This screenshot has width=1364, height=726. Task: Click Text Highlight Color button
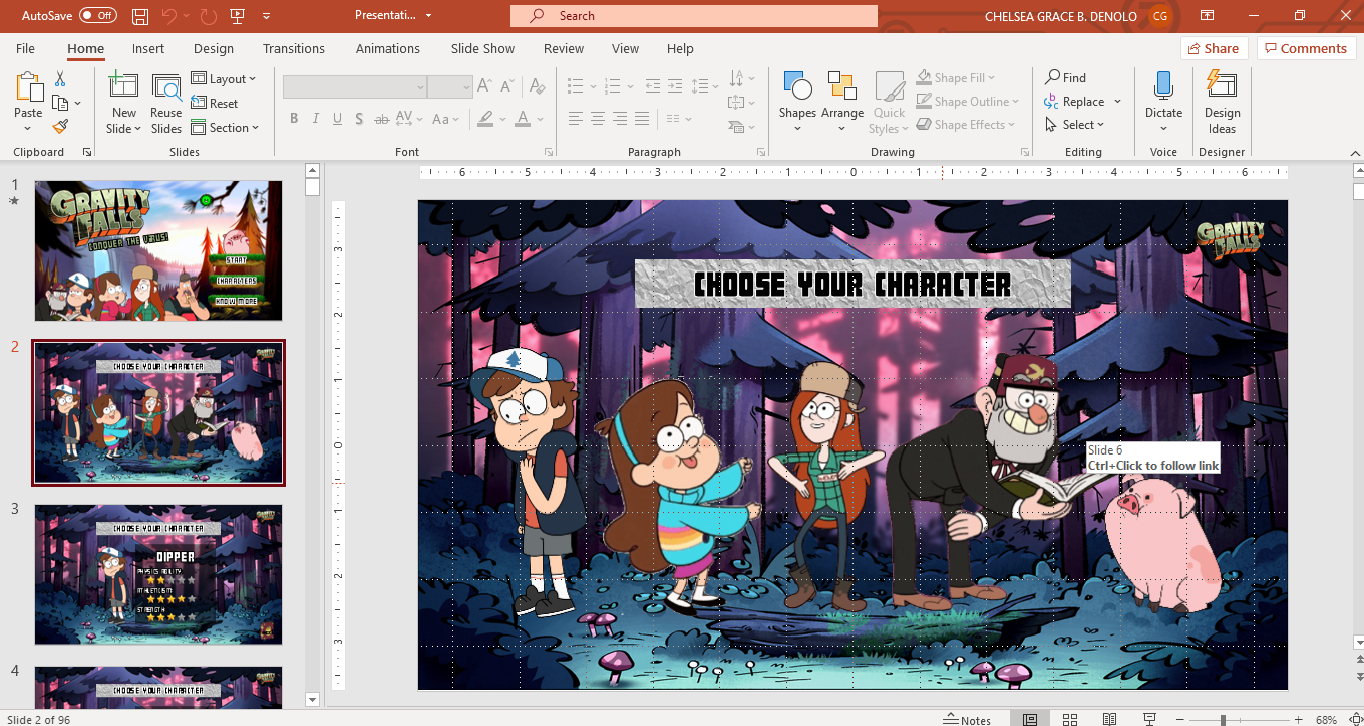[486, 119]
